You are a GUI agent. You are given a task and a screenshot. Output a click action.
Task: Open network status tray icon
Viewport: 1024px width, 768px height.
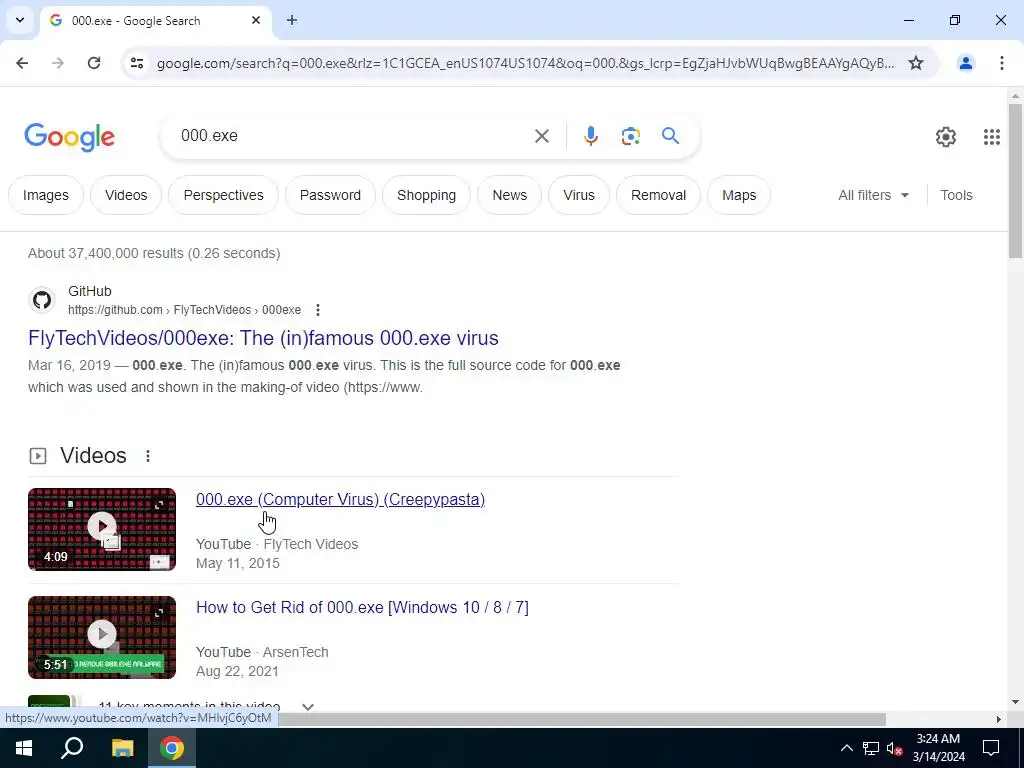871,748
